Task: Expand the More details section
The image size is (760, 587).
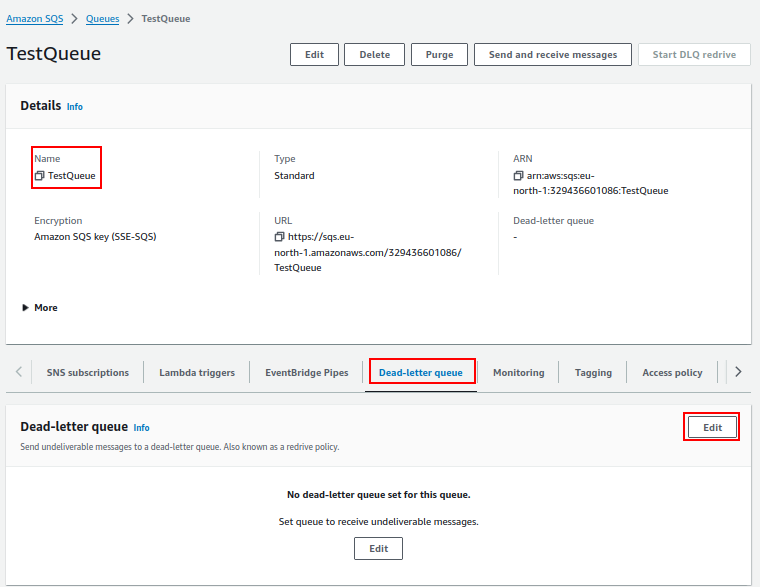Action: click(40, 307)
